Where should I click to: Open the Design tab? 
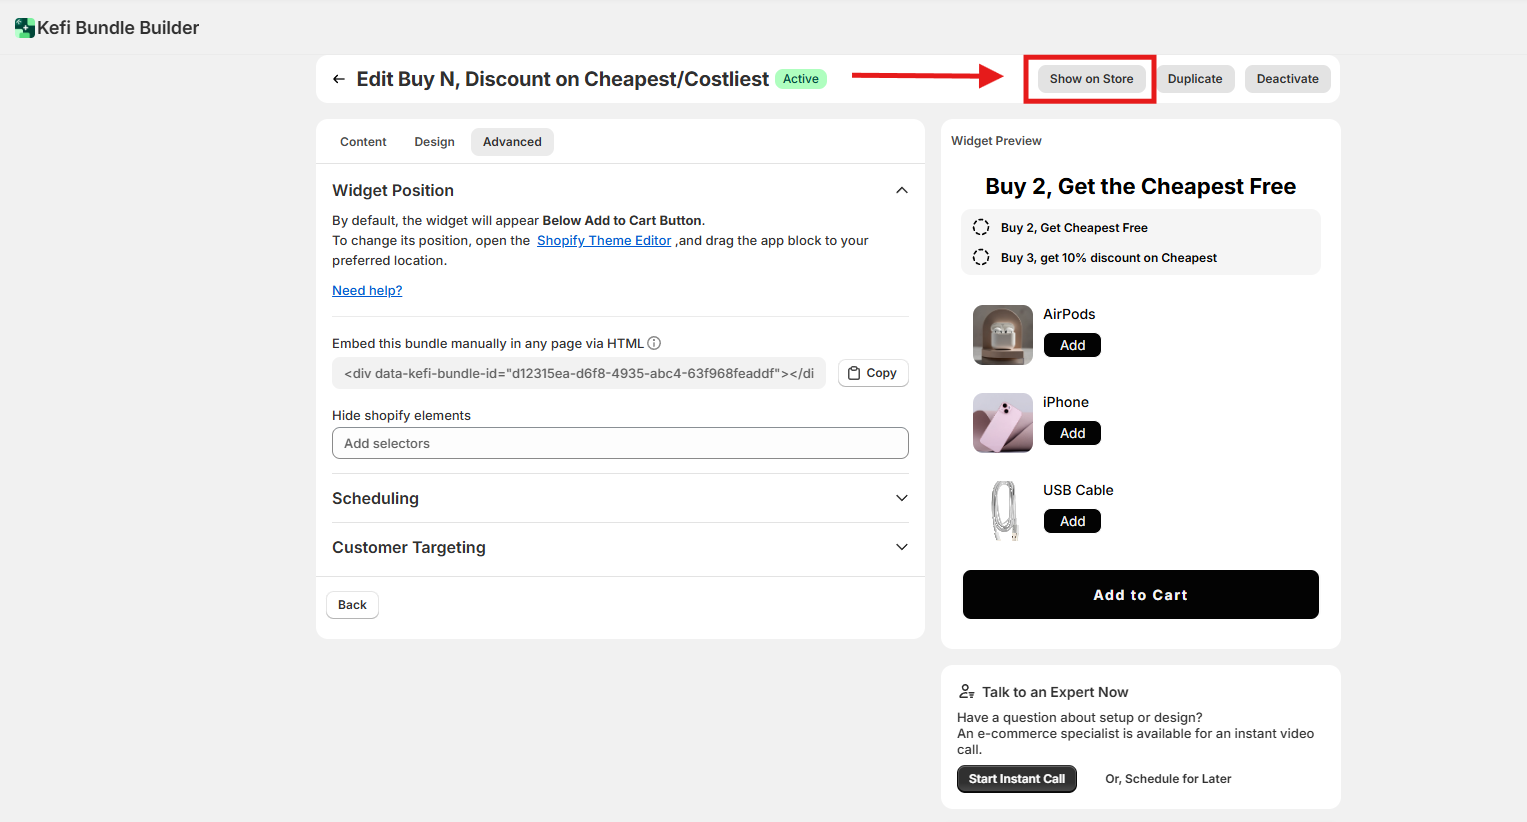[x=434, y=142]
